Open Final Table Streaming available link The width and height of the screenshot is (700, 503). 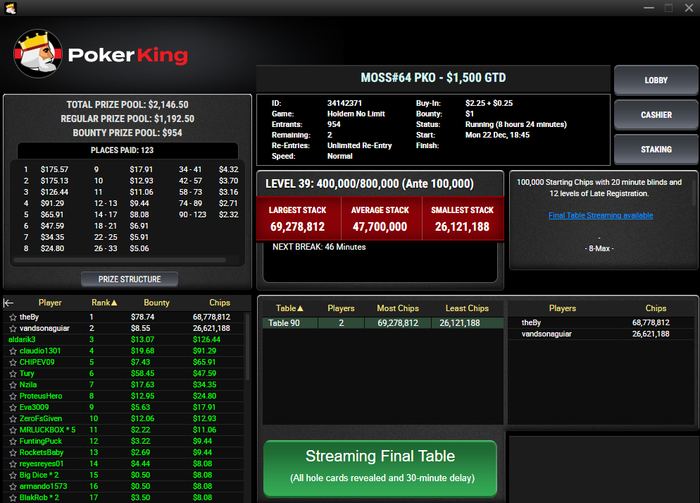[600, 216]
